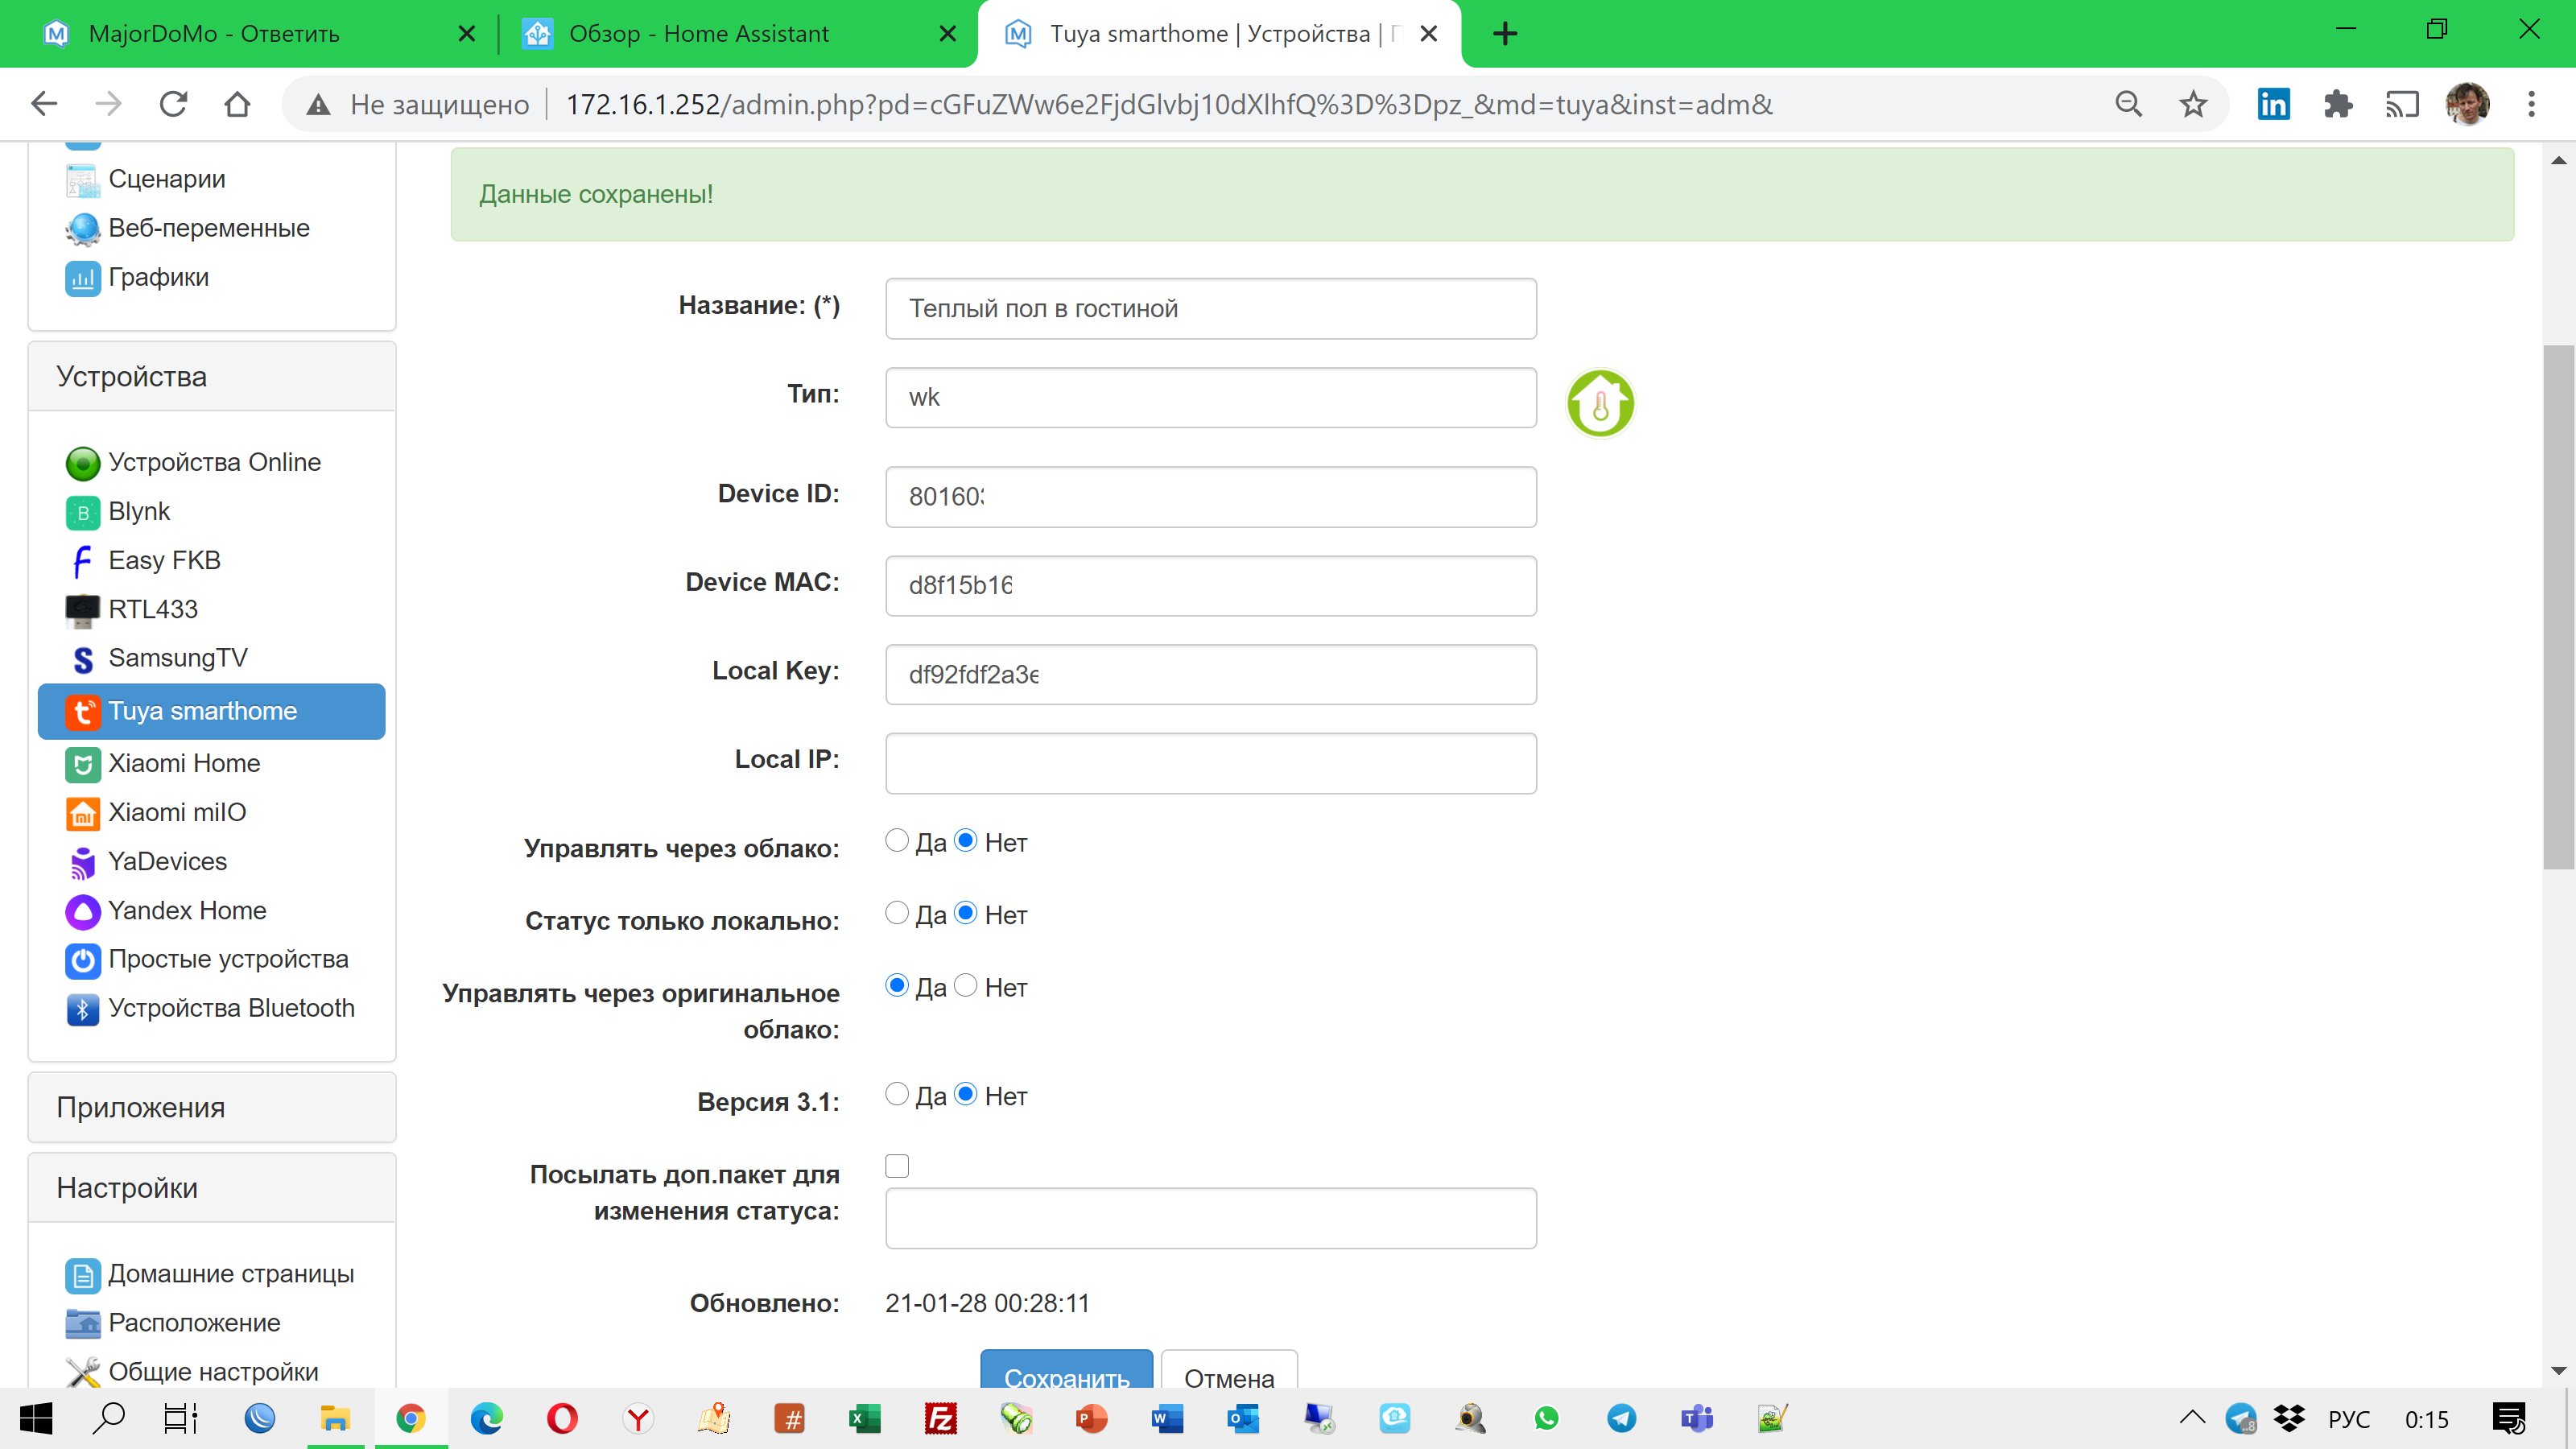2576x1449 pixels.
Task: Switch to the Home Assistant browser tab
Action: (700, 33)
